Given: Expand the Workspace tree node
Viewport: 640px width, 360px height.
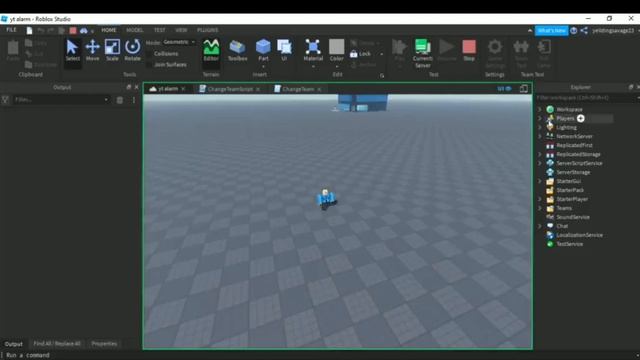Looking at the screenshot, I should pyautogui.click(x=540, y=109).
